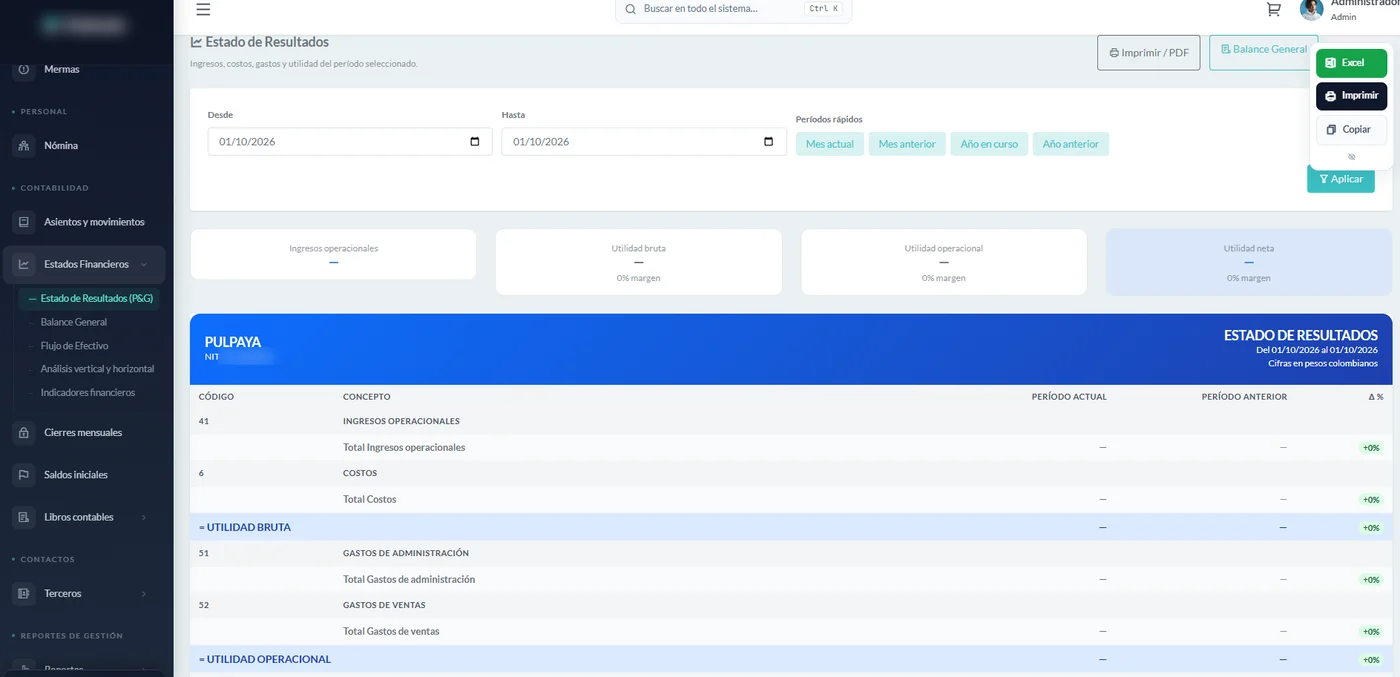
Task: Apply filter with Aplicar button
Action: 1340,179
